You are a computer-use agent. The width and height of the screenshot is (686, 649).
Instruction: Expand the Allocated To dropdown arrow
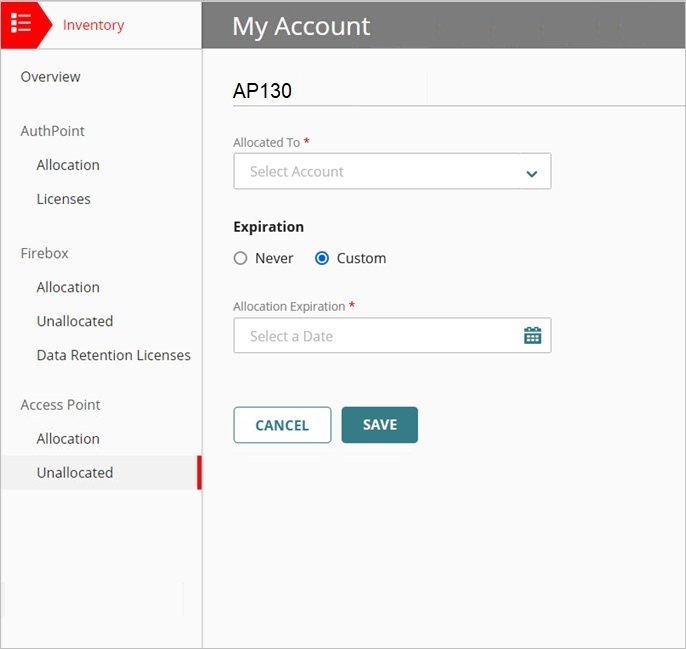[x=531, y=173]
